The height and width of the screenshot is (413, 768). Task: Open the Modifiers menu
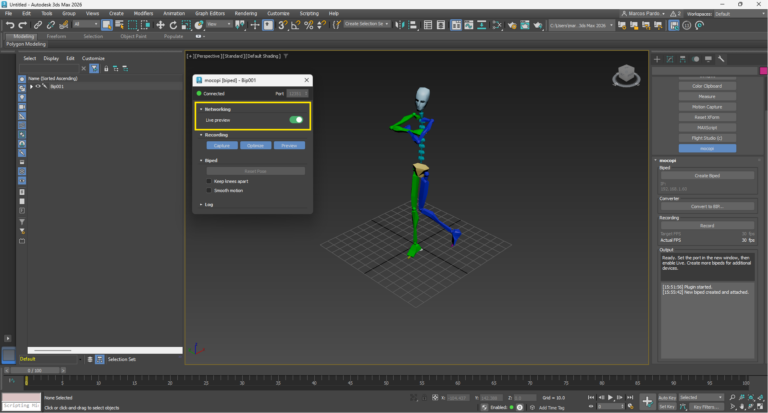[143, 13]
